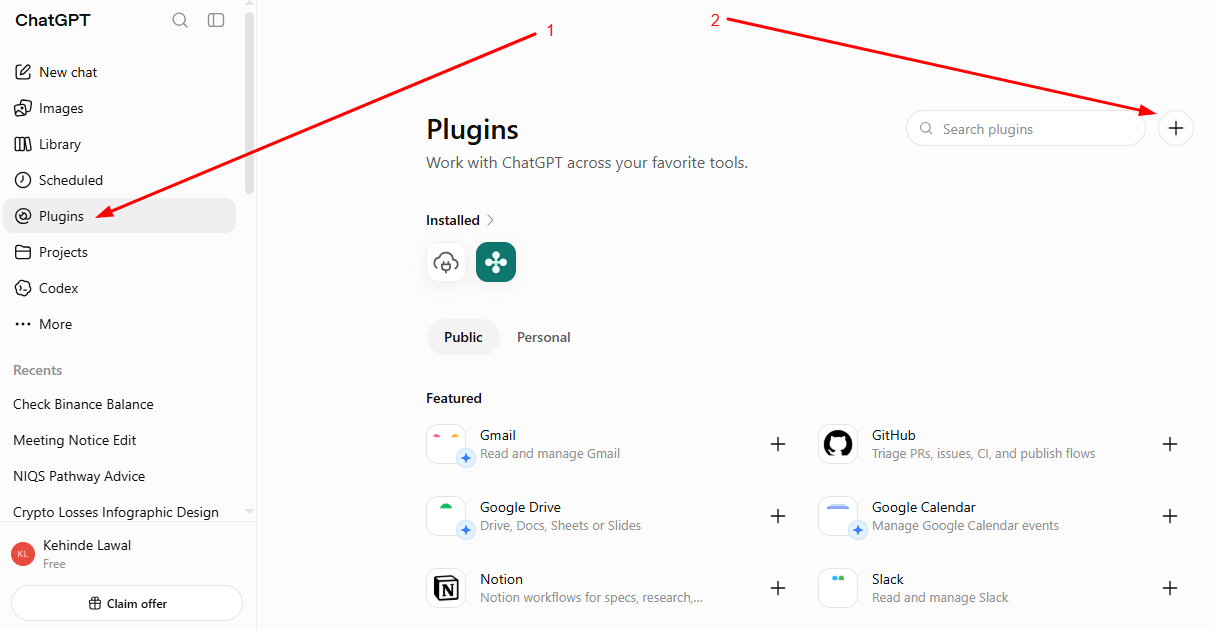Switch to the Personal tab

(544, 337)
